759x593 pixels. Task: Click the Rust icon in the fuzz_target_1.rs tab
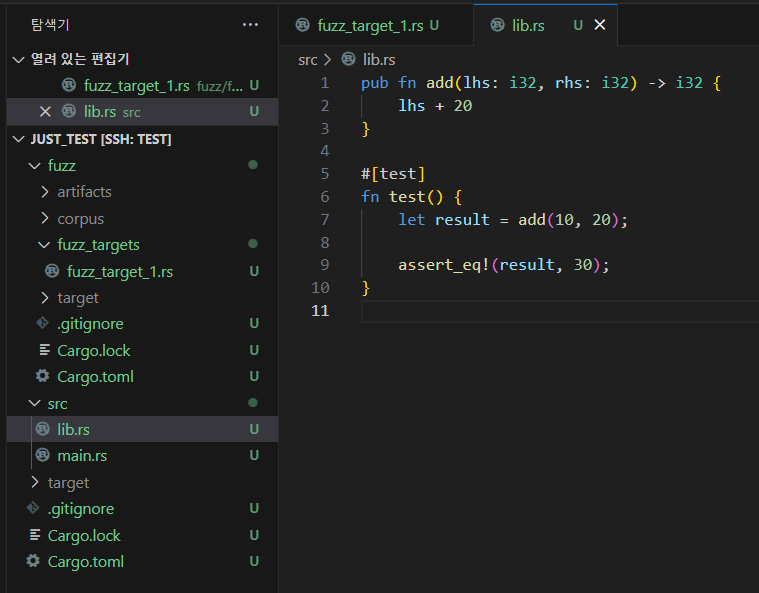(x=302, y=25)
